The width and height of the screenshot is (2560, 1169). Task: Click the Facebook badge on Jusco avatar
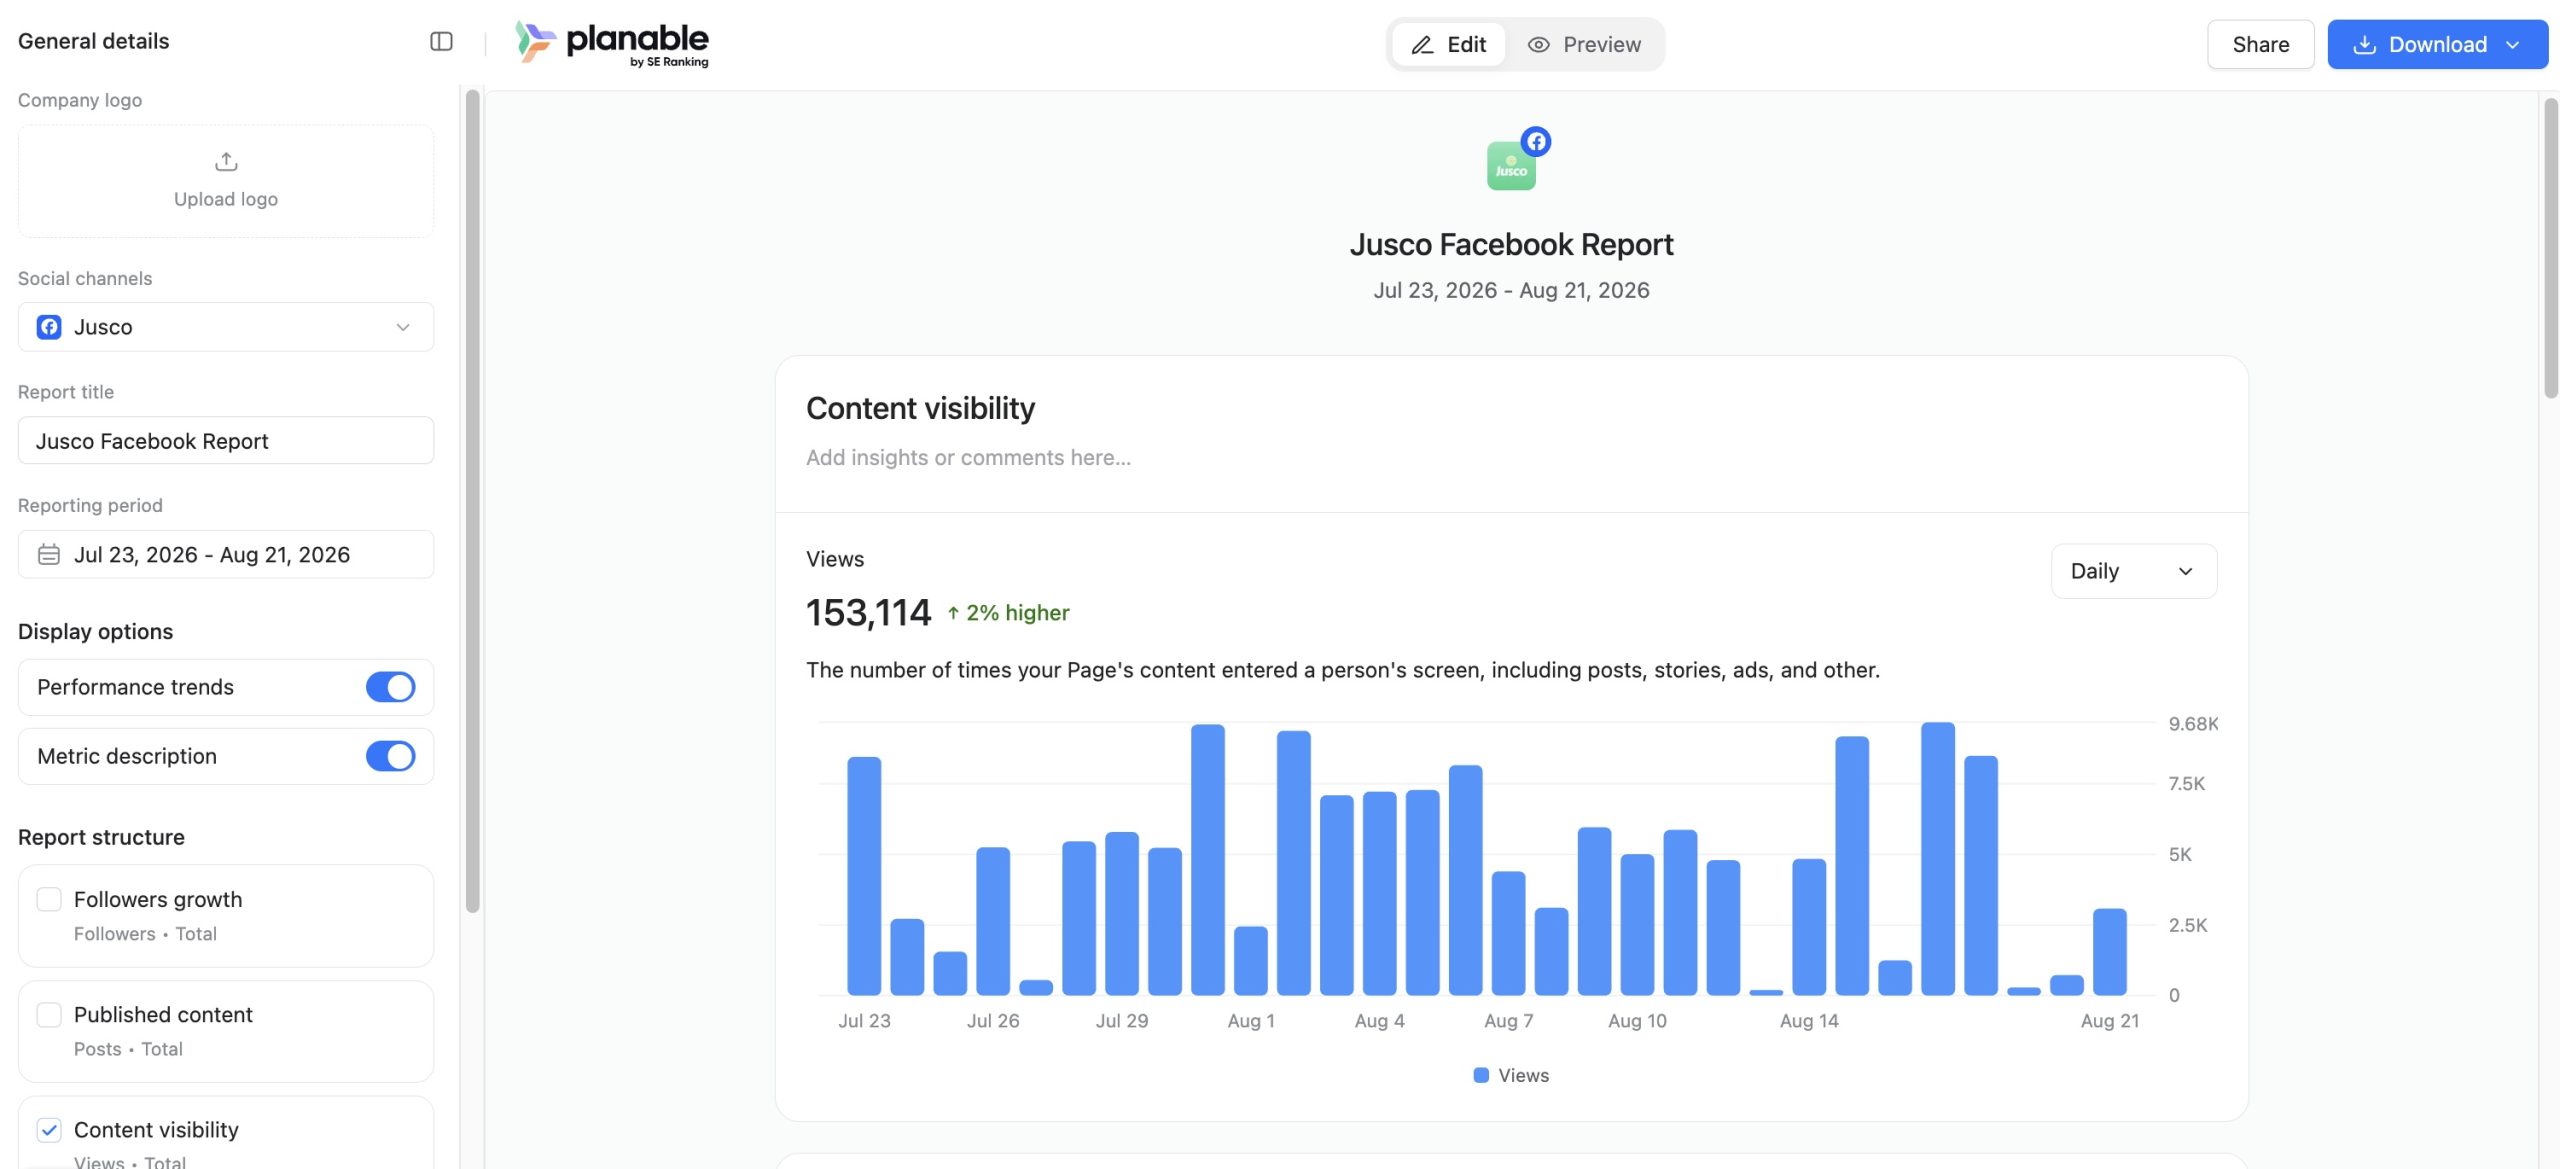[x=1536, y=141]
